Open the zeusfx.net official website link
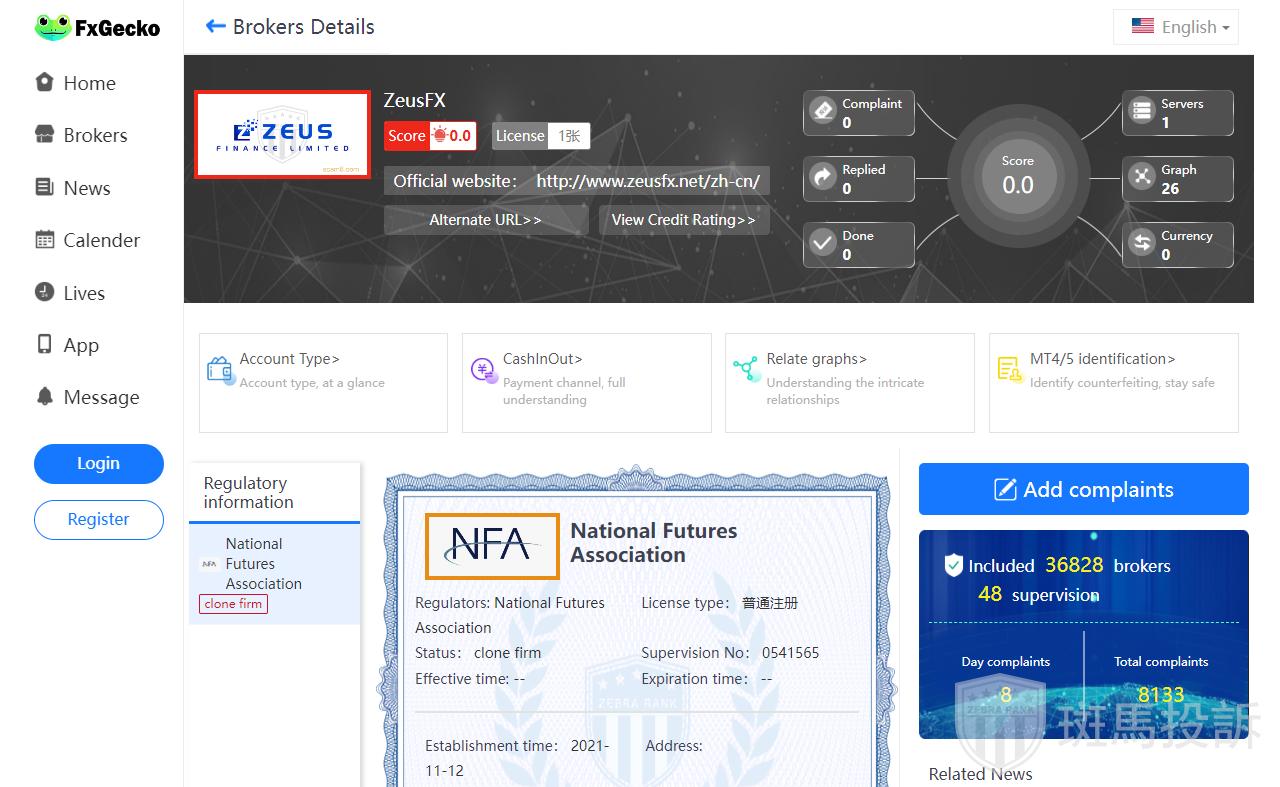Screen dimensions: 1280x787 (647, 181)
